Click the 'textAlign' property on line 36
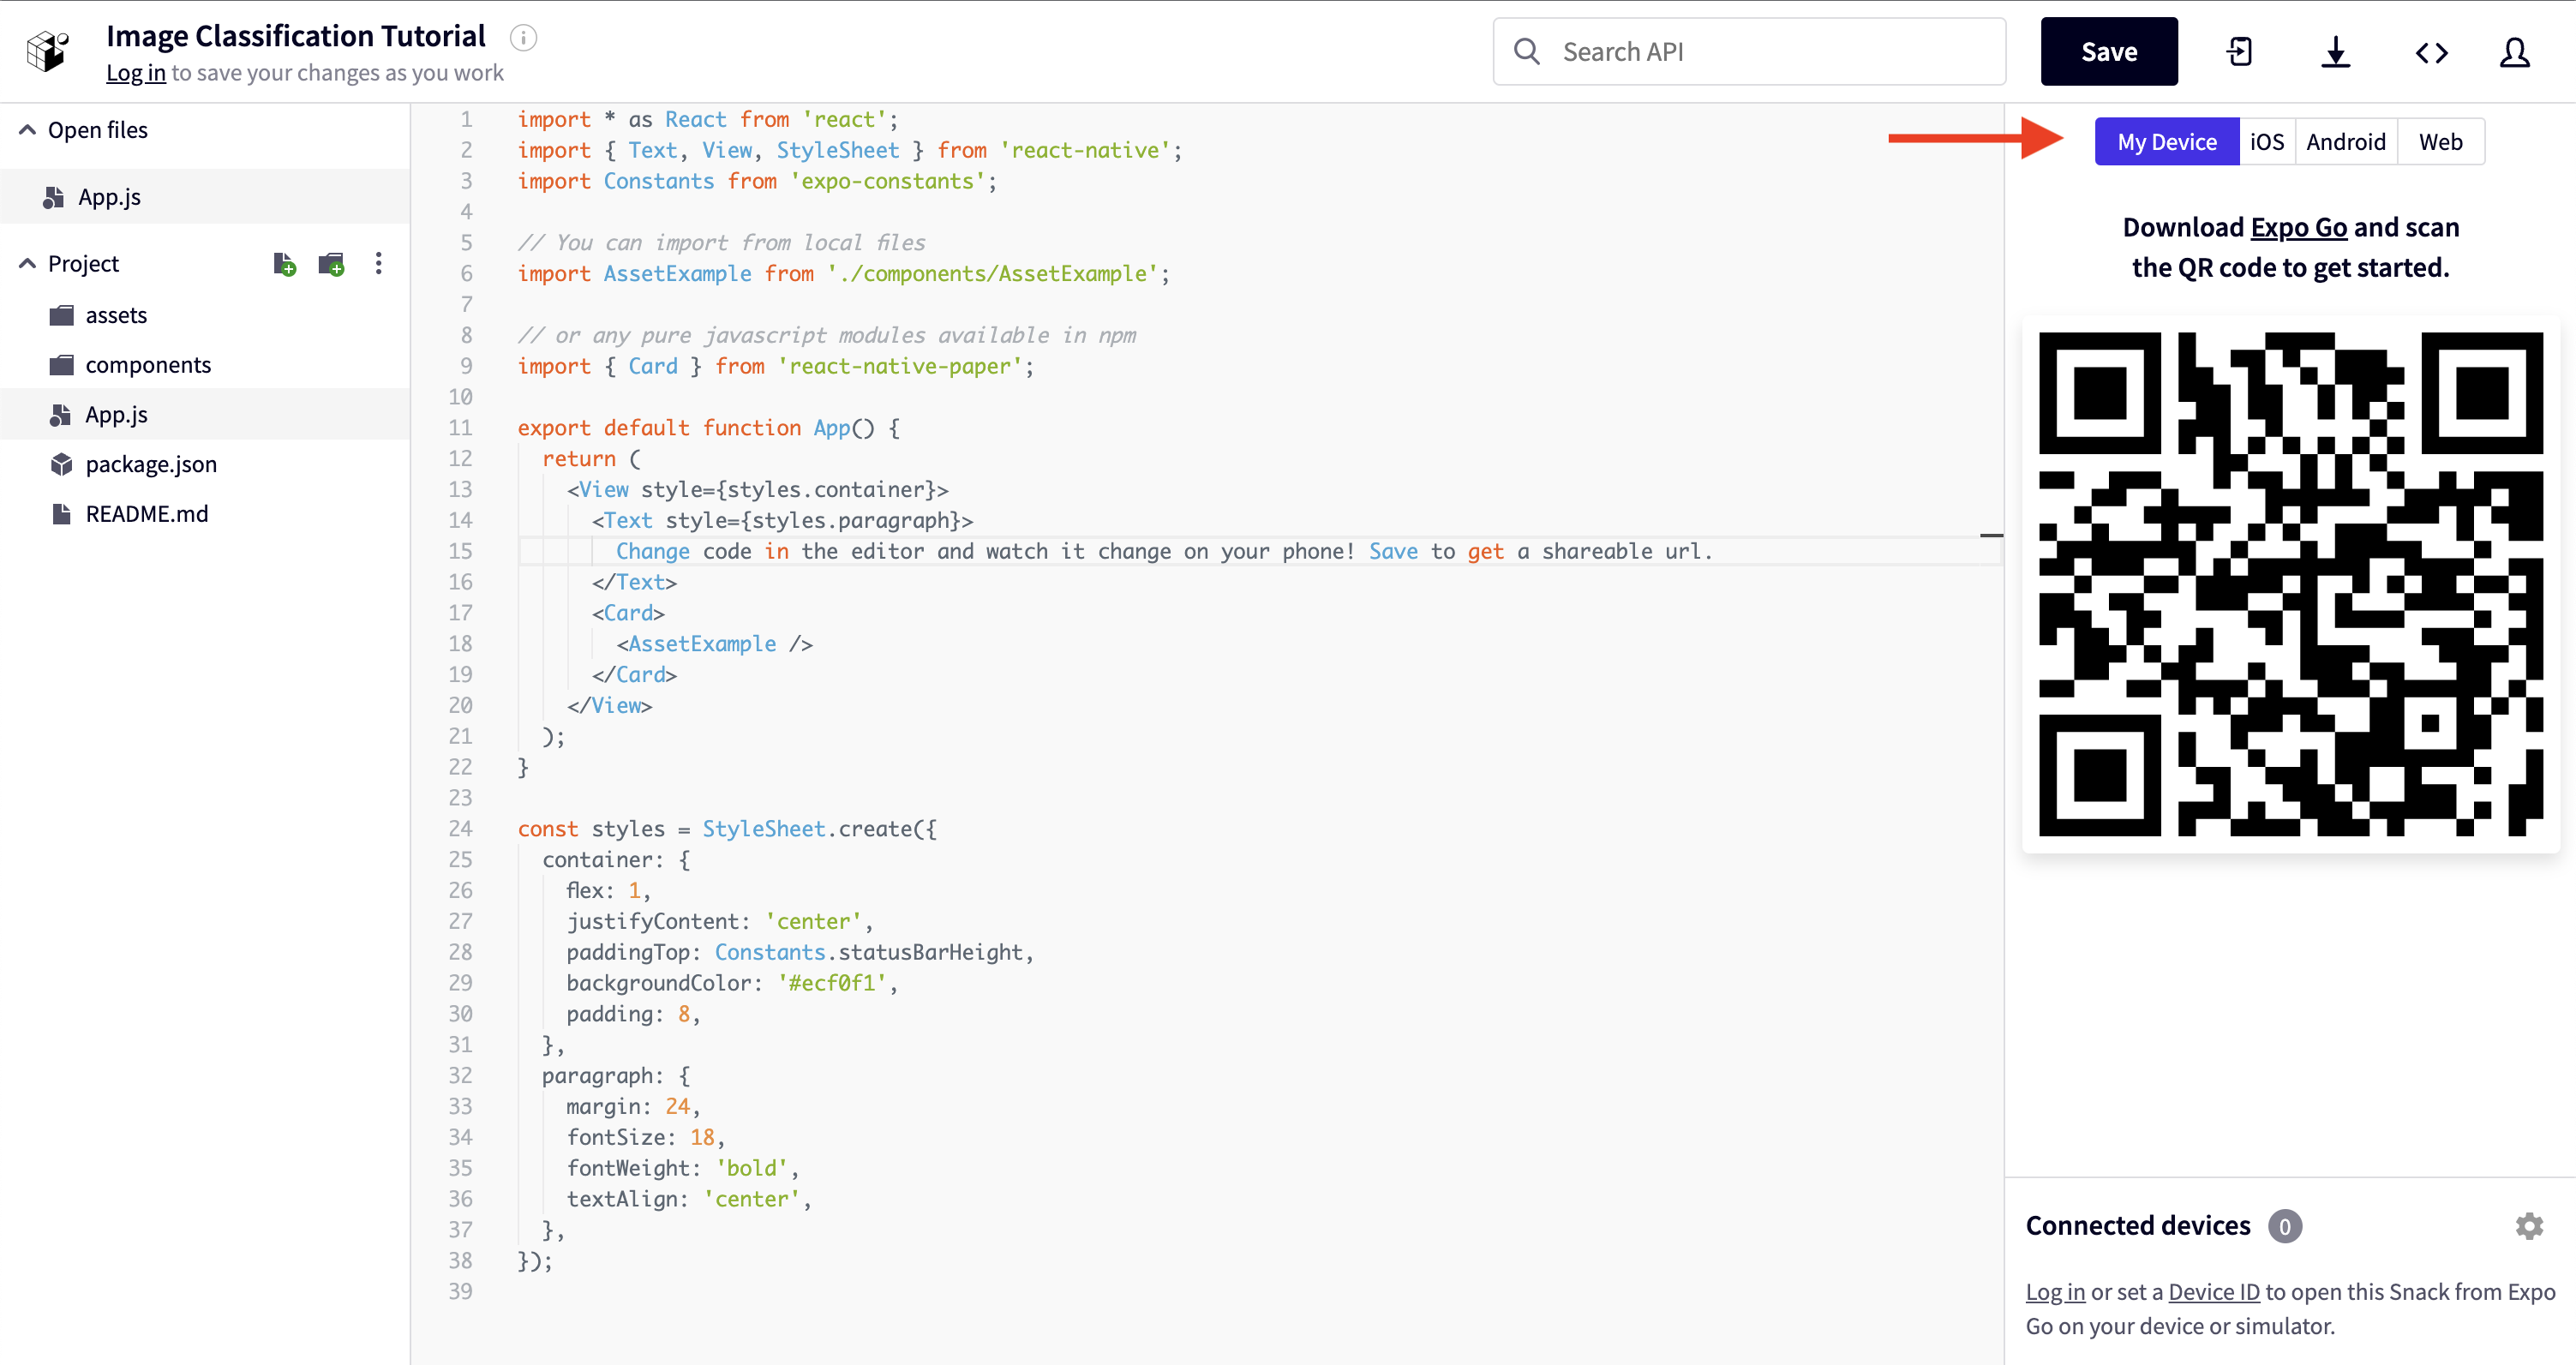The width and height of the screenshot is (2576, 1365). point(622,1199)
